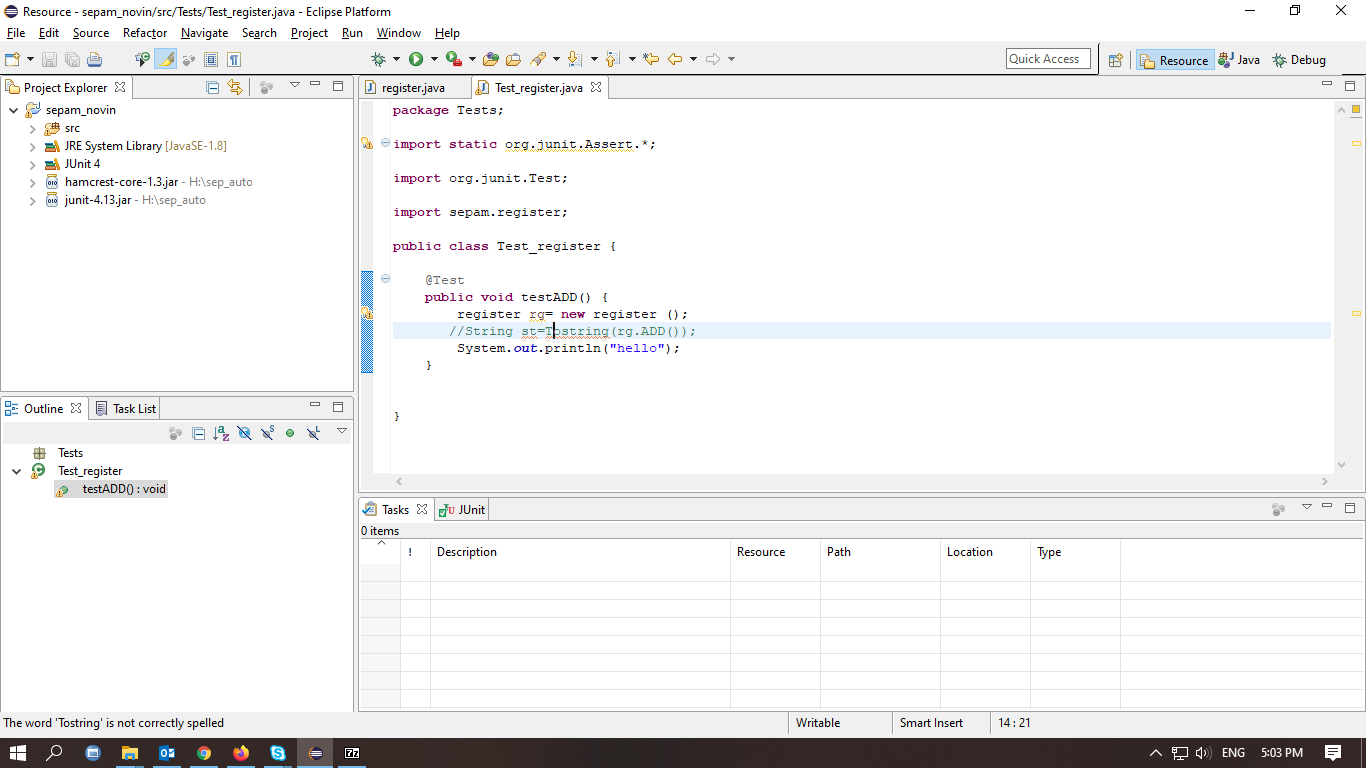Image resolution: width=1366 pixels, height=768 pixels.
Task: Expand the src folder in Project Explorer
Action: 31,128
